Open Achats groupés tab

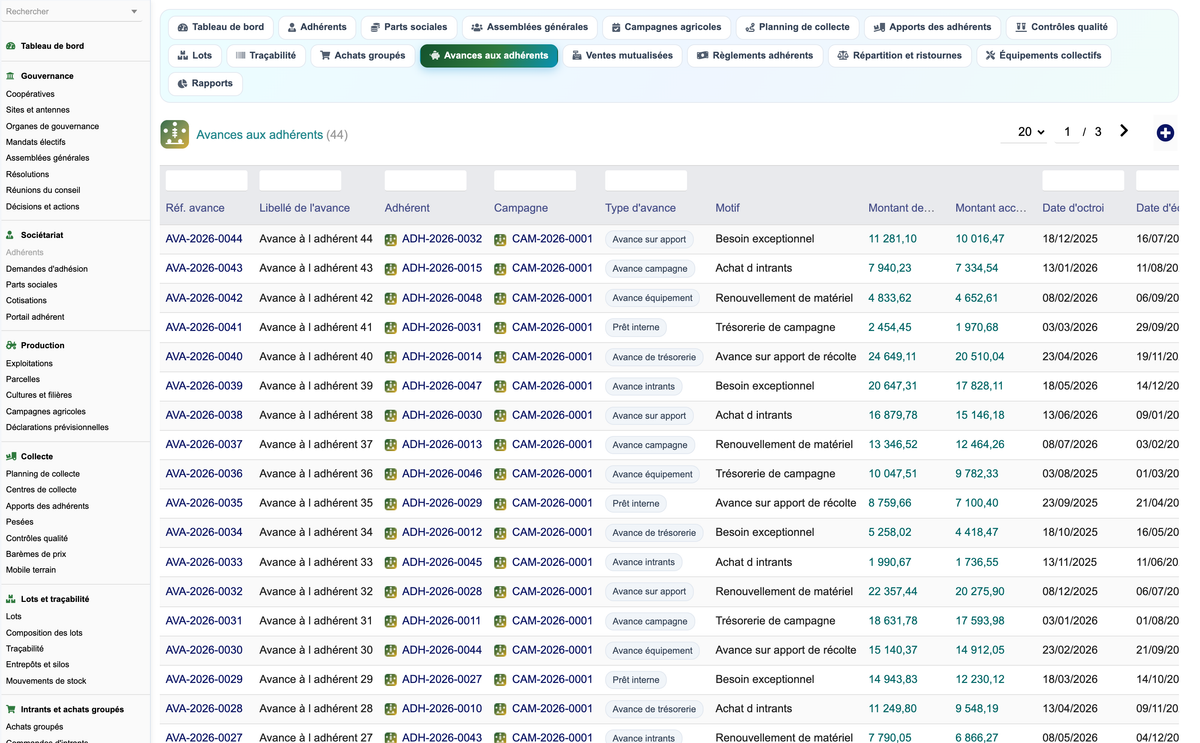click(362, 55)
